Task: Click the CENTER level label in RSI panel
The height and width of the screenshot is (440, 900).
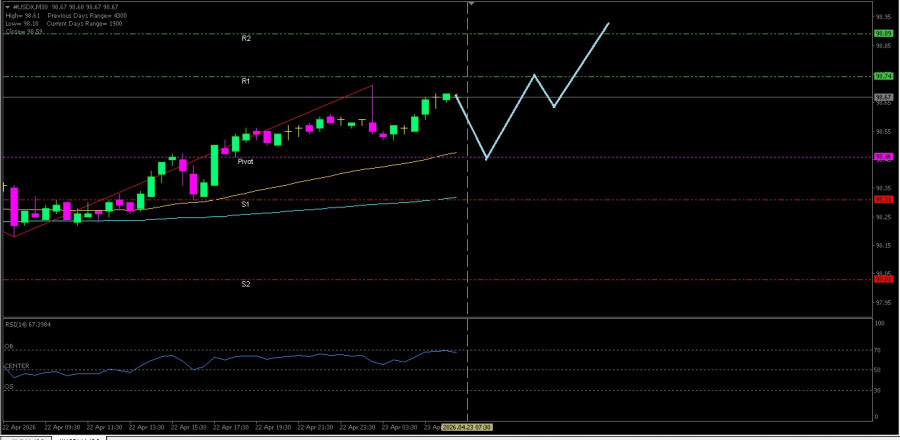Action: [15, 366]
